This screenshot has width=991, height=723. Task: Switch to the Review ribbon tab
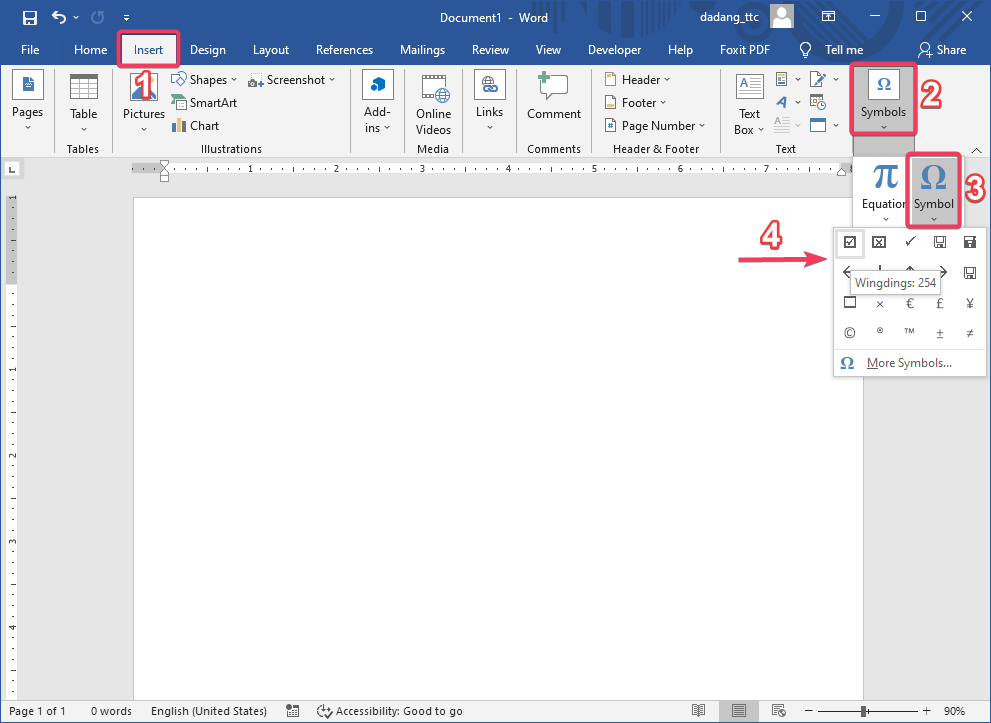pos(490,49)
